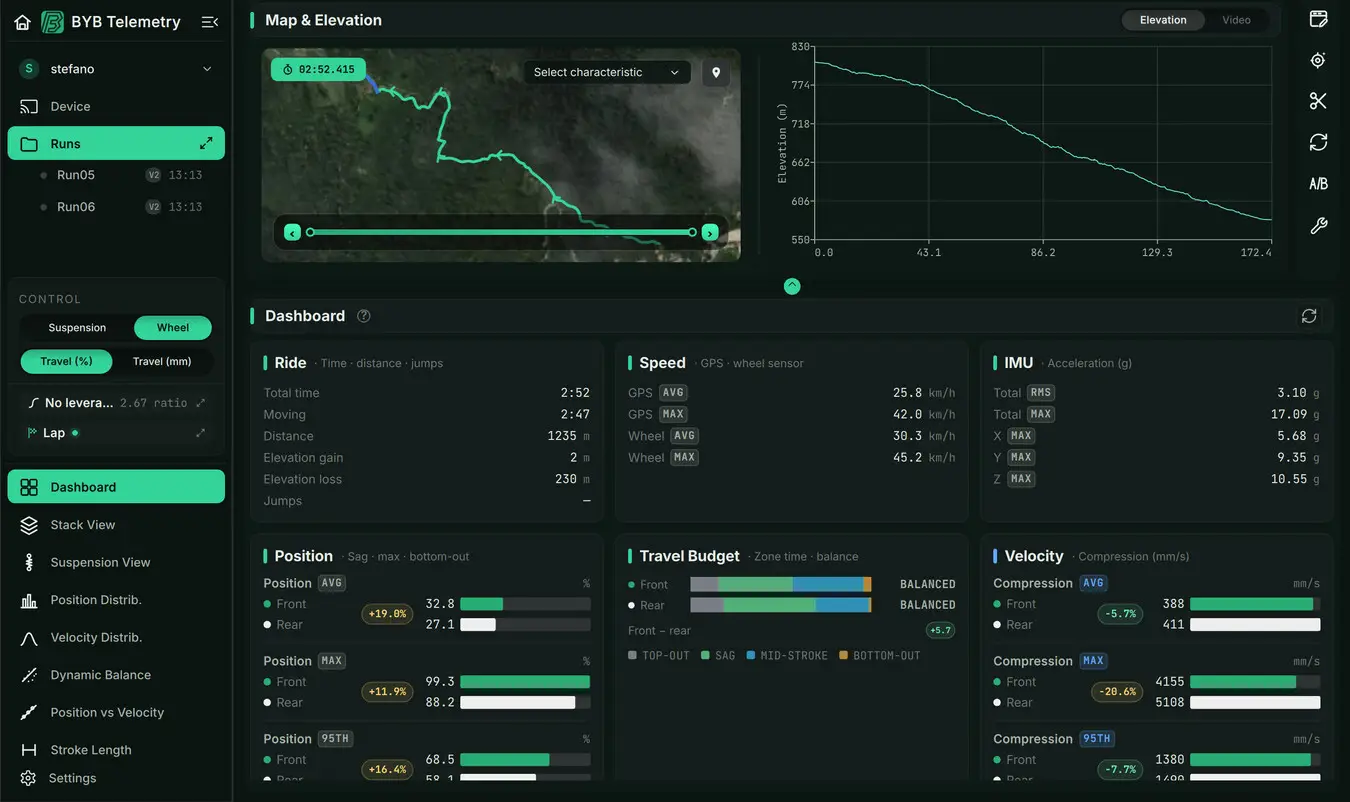Open Stroke Length page

coord(116,750)
